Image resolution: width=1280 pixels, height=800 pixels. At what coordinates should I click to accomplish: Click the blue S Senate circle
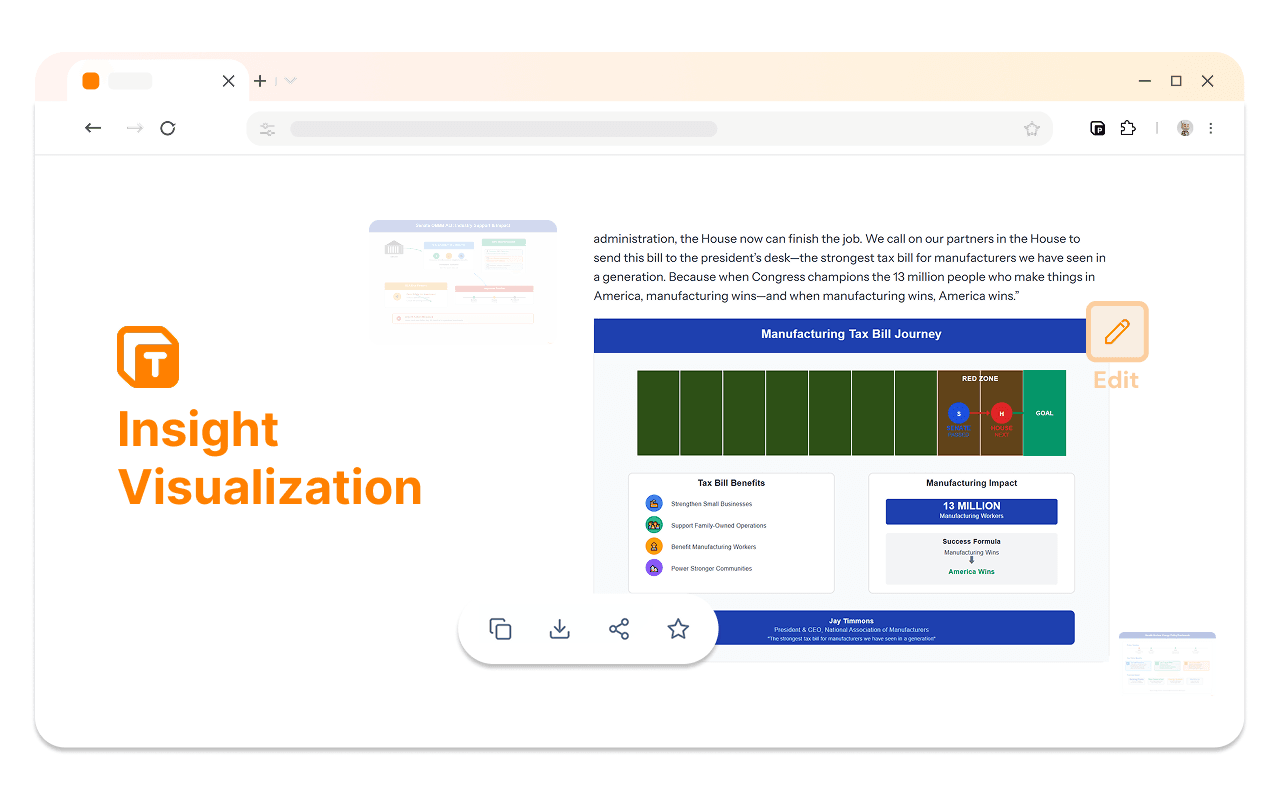pos(959,413)
